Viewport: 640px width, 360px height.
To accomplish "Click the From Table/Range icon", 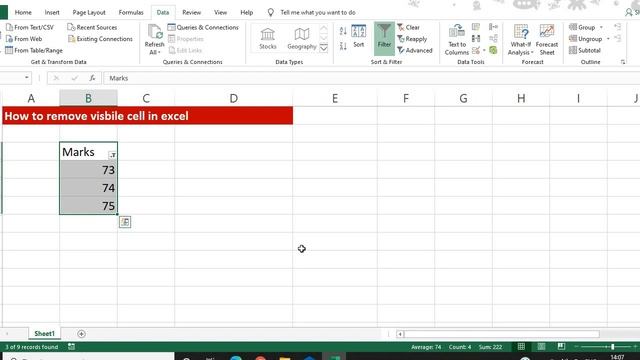I will (x=9, y=50).
